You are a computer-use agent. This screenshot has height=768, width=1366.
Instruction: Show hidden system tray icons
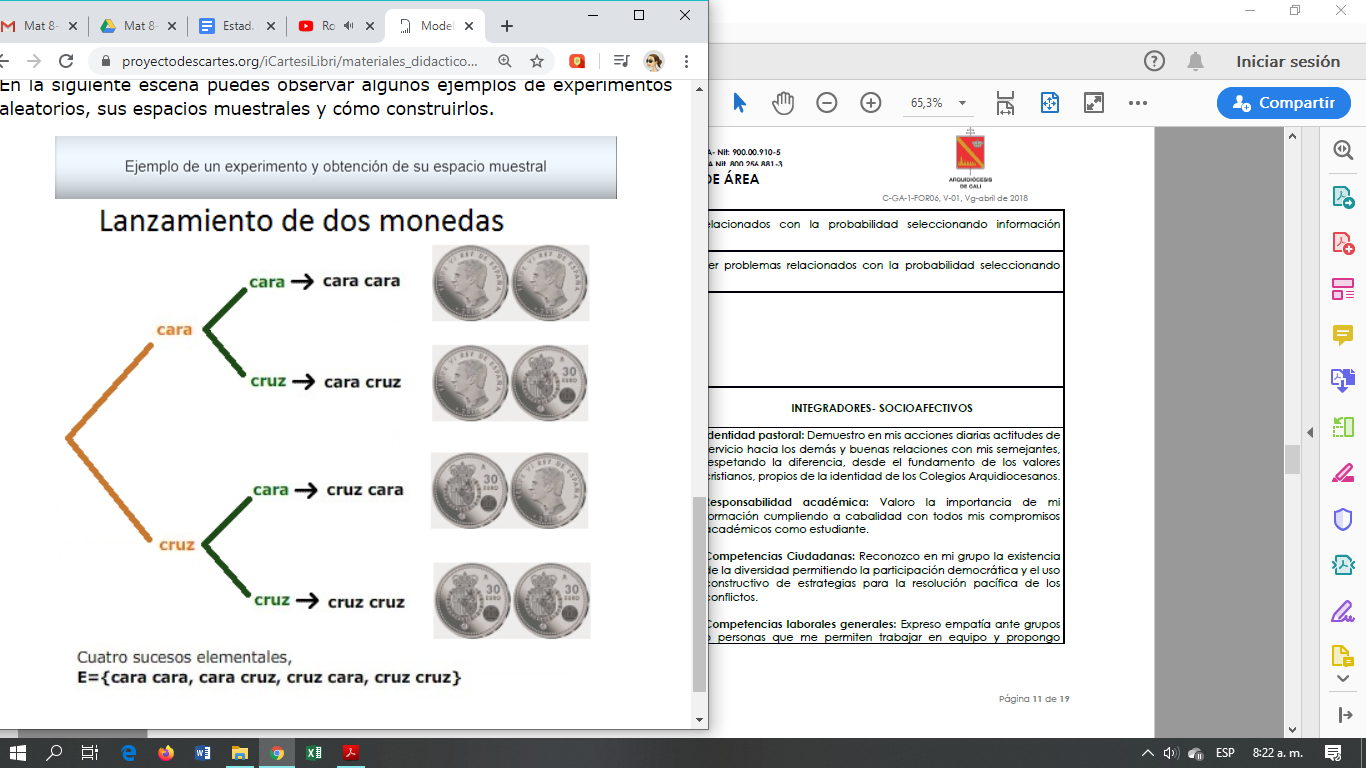(1146, 753)
